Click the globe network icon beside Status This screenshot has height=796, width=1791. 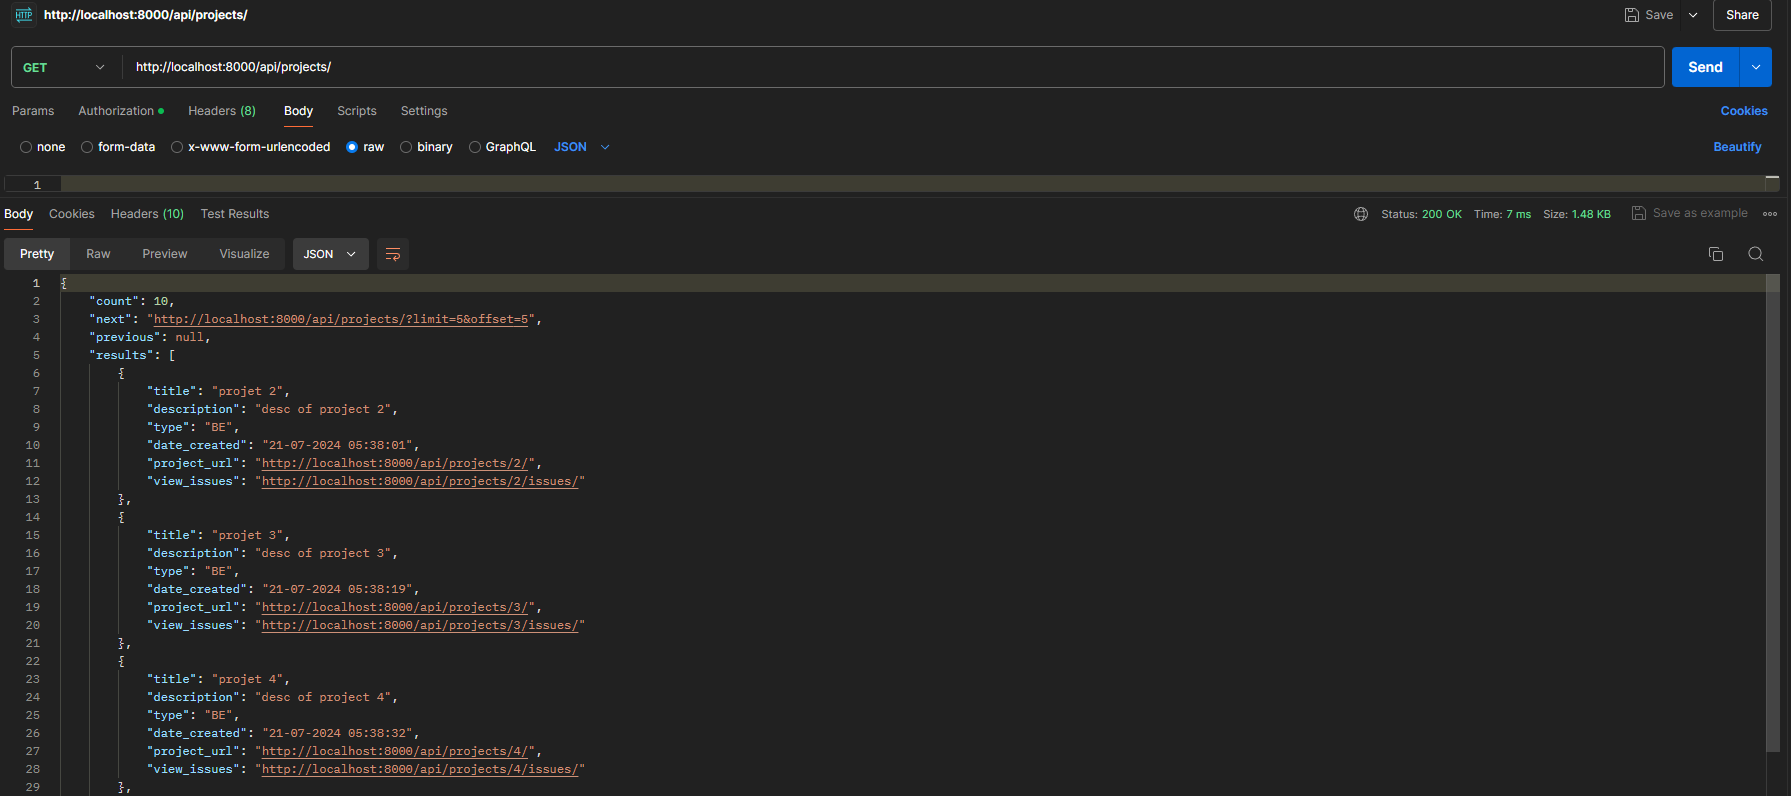(1360, 214)
